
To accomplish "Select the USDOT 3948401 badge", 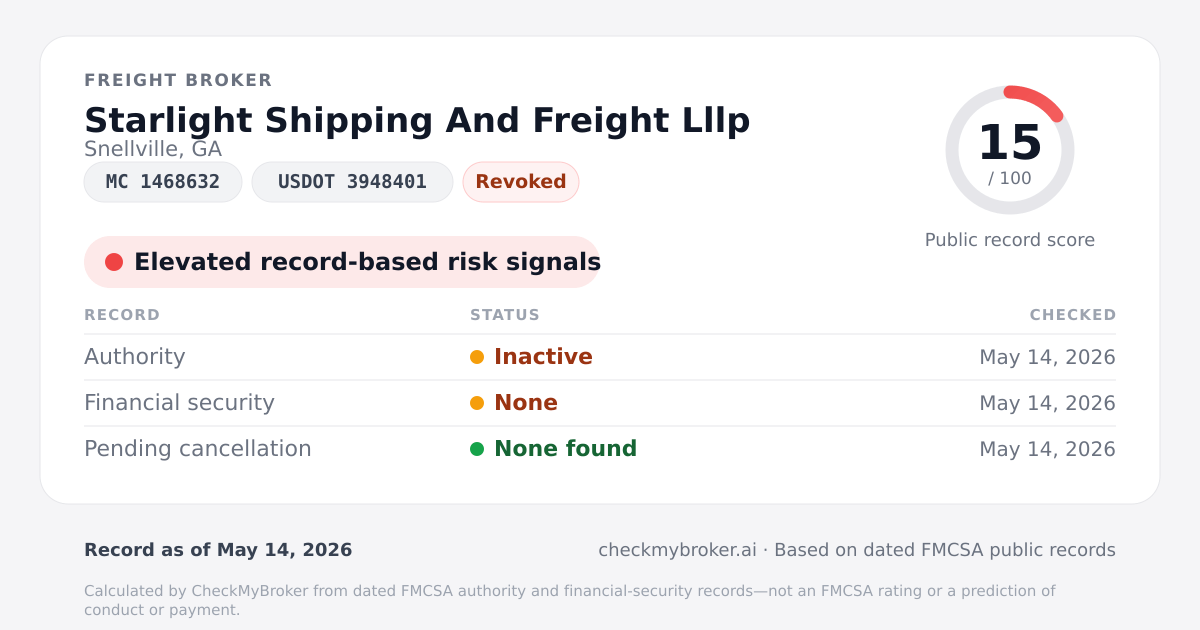I will (x=352, y=182).
